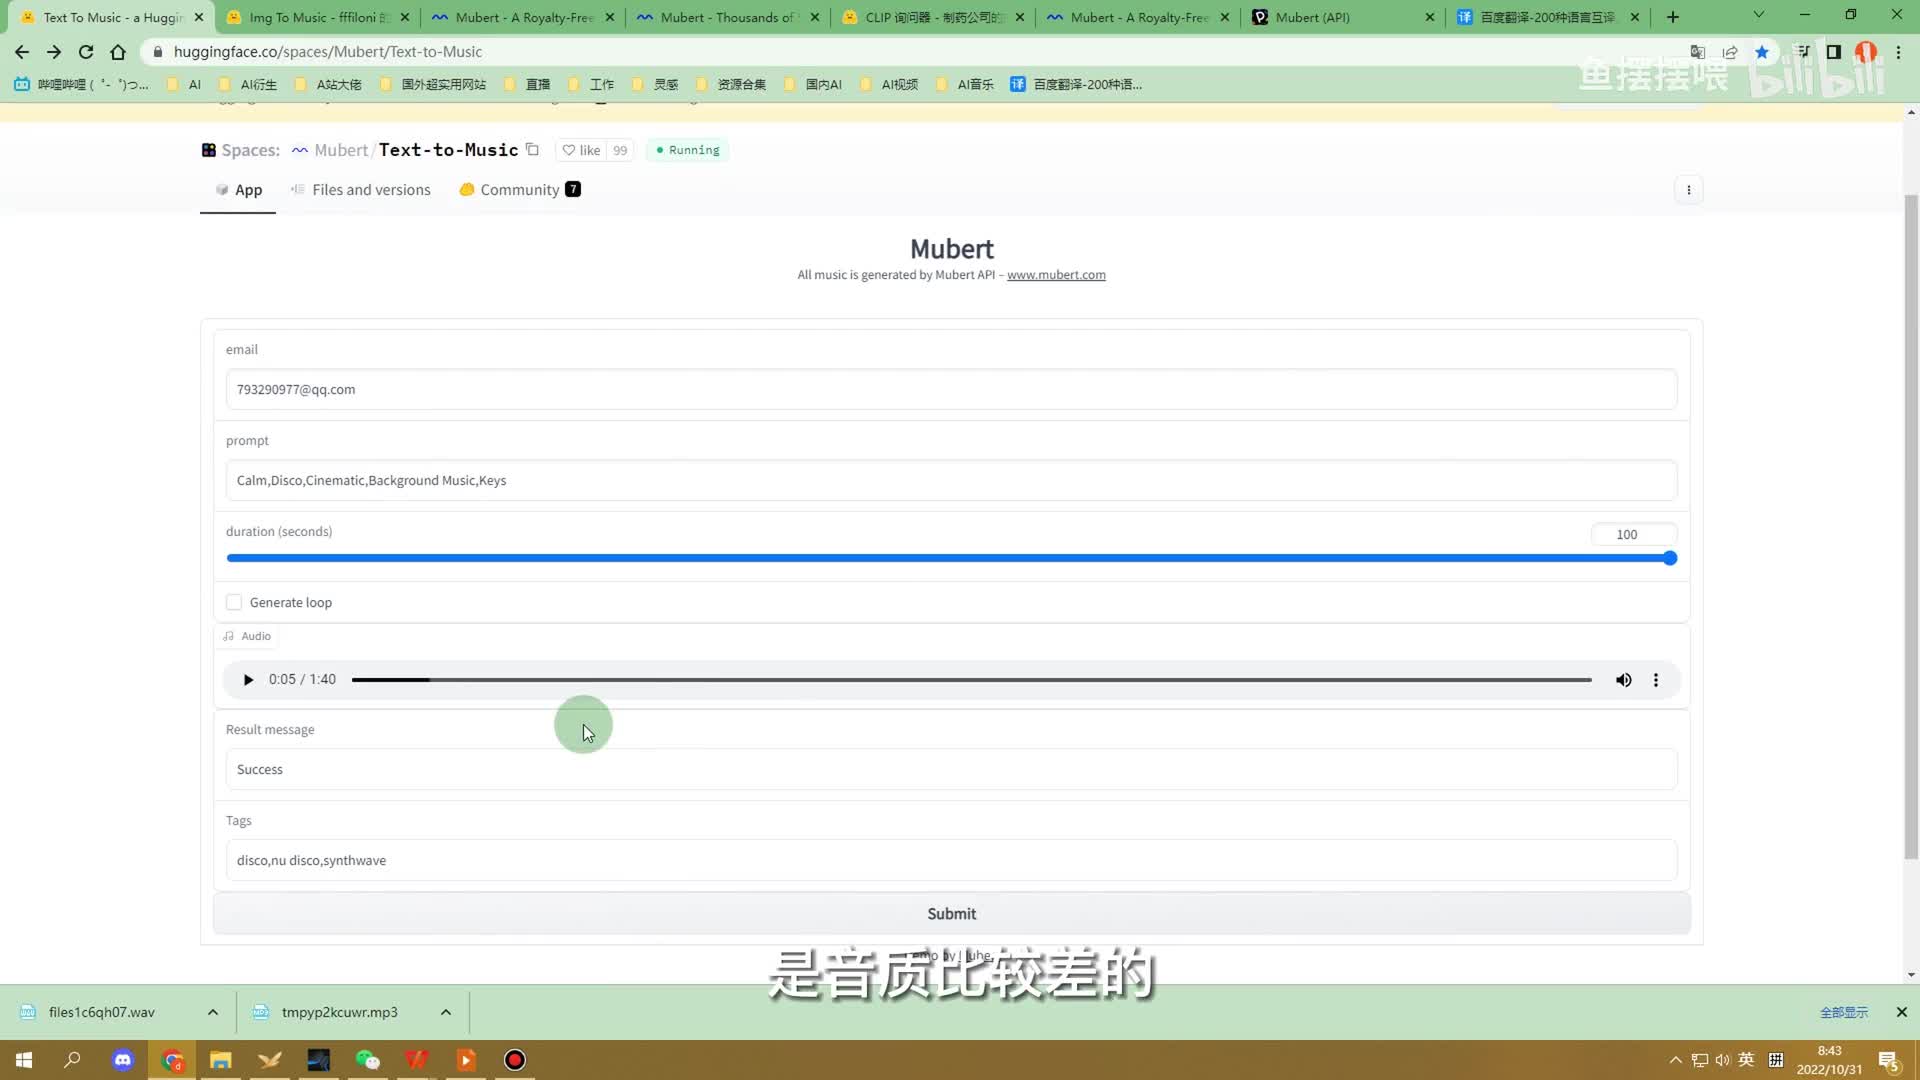Play the generated audio track
Image resolution: width=1920 pixels, height=1080 pixels.
248,680
